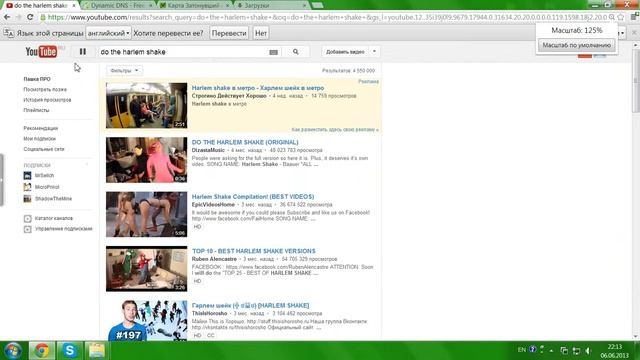Open dropdown arrow next to Добавить видео

pos(374,51)
